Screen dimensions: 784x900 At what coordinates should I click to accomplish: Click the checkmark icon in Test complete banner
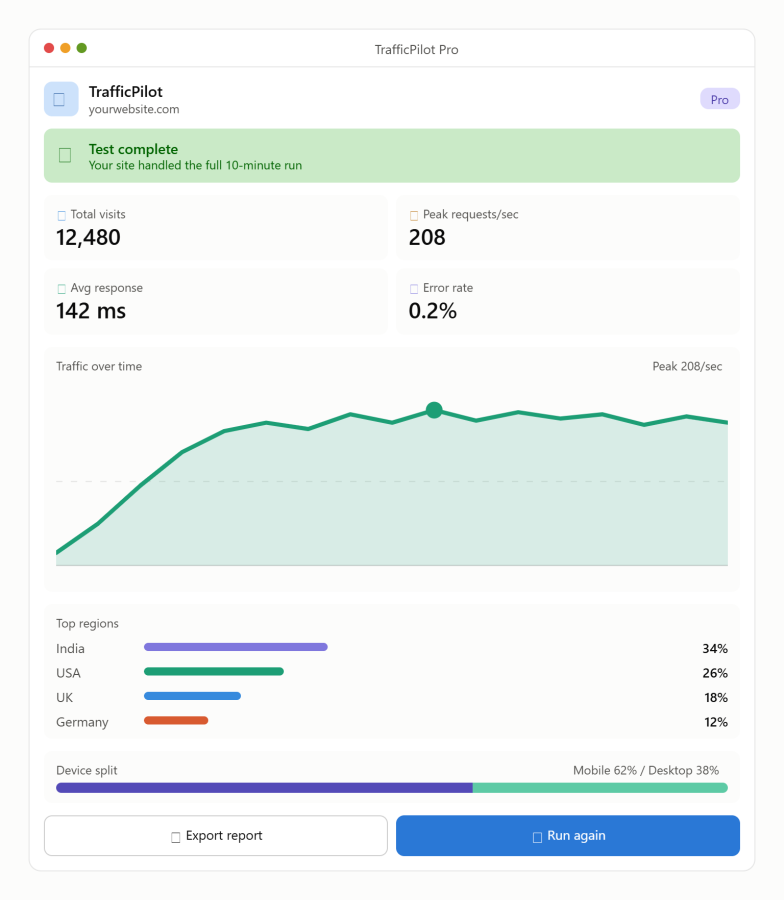tap(65, 156)
